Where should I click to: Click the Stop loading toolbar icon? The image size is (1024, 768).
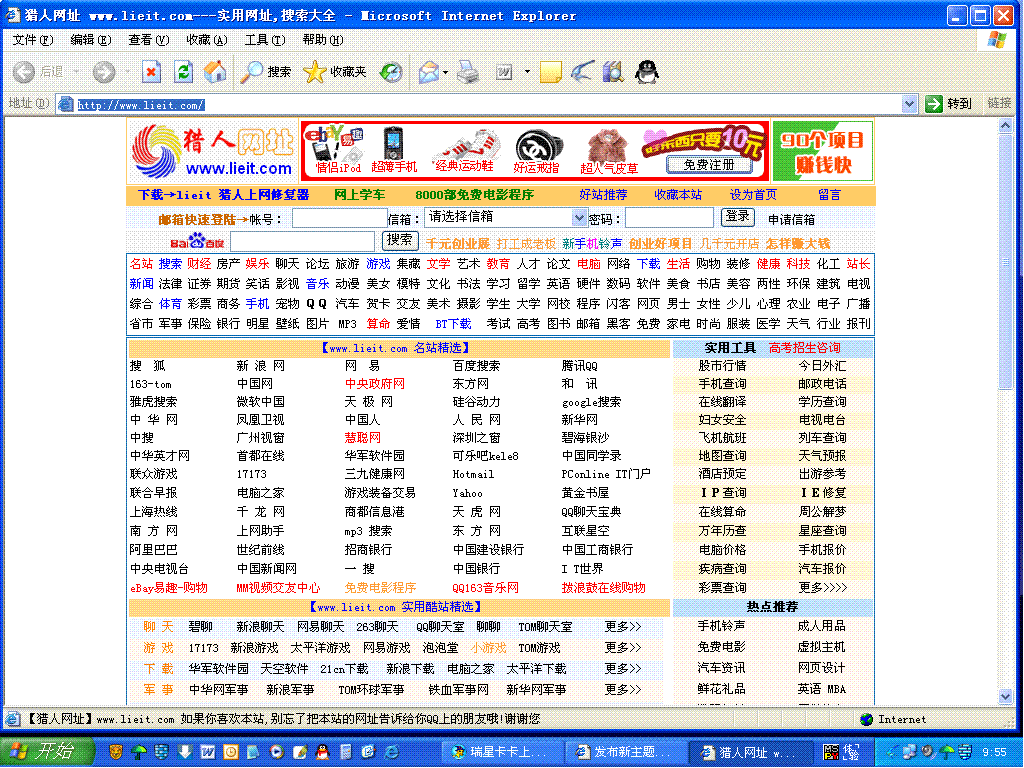151,72
